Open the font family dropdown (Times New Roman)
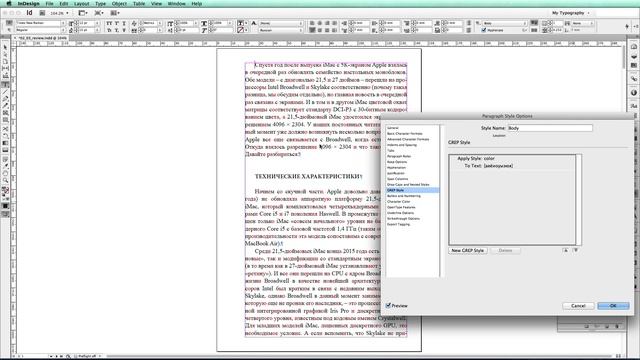The image size is (640, 360). 40,23
